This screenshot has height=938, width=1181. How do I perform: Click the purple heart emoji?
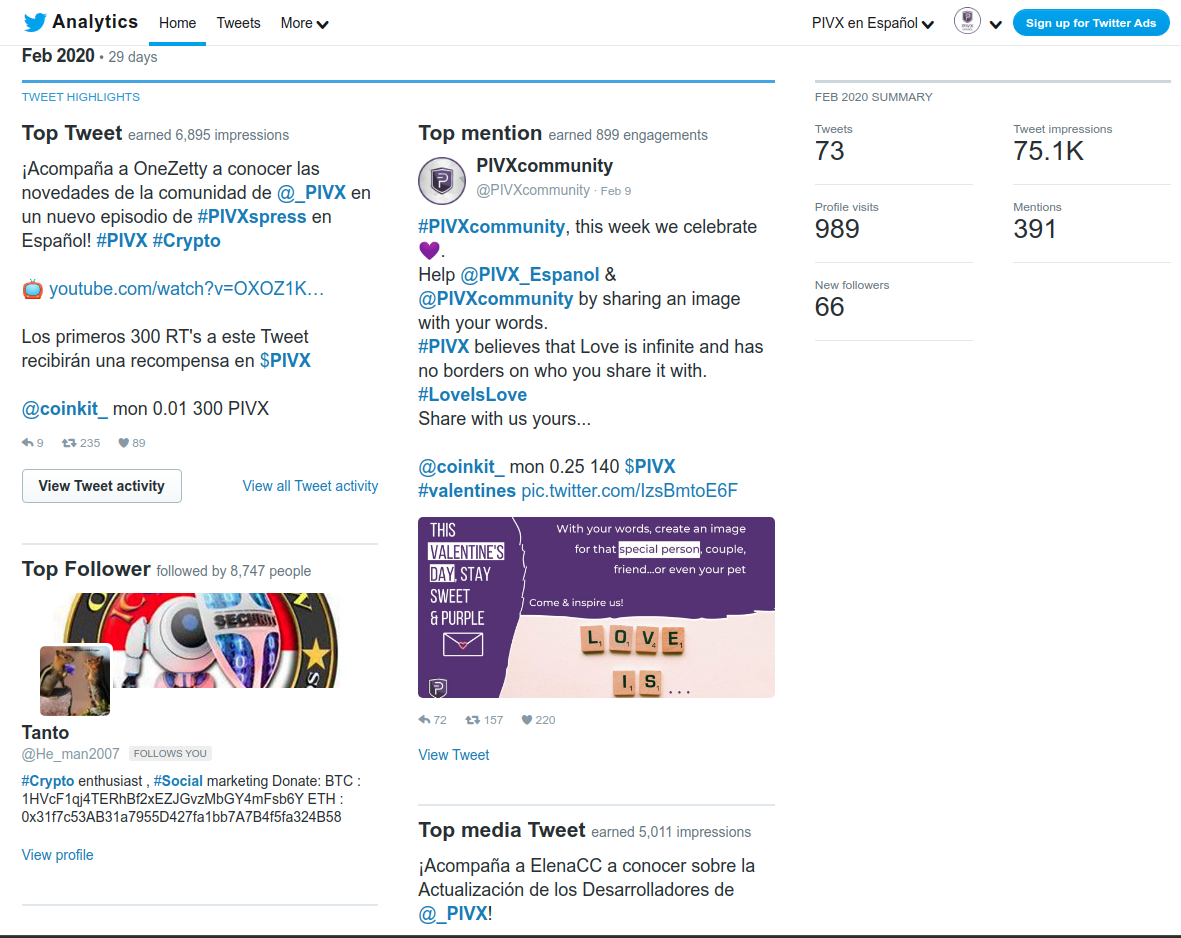429,251
